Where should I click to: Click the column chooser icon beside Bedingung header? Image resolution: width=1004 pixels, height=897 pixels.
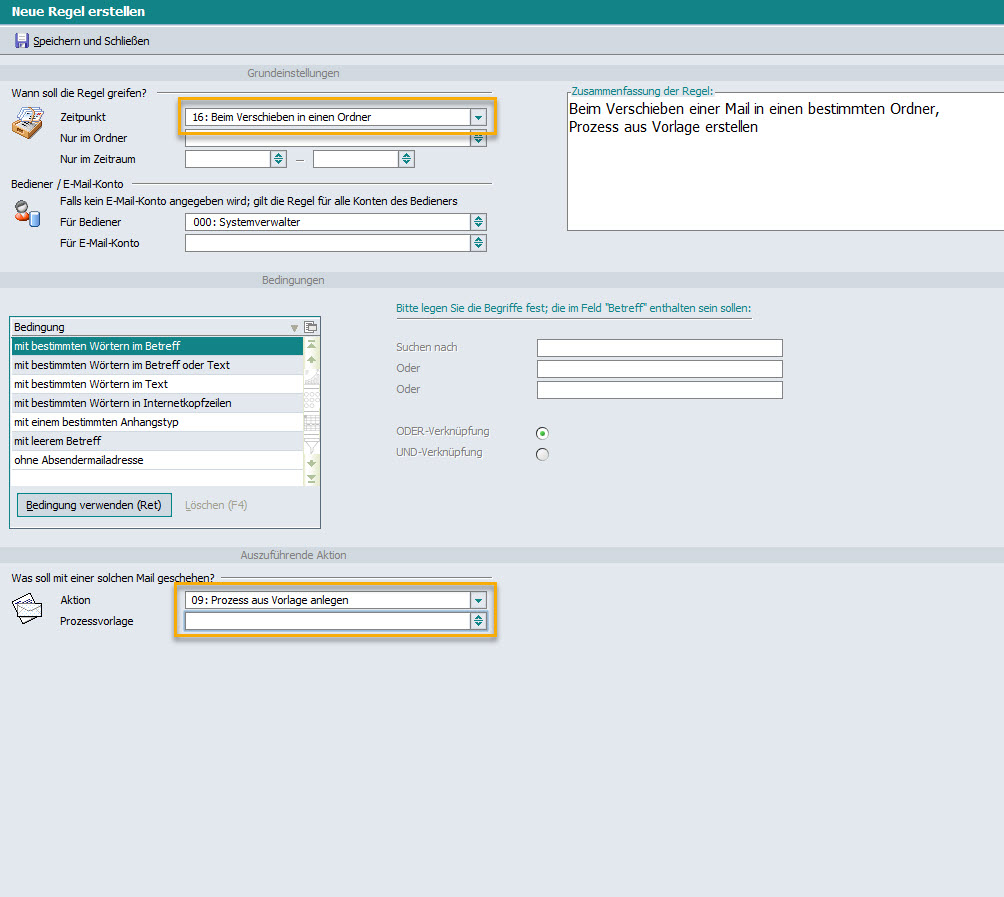click(310, 327)
